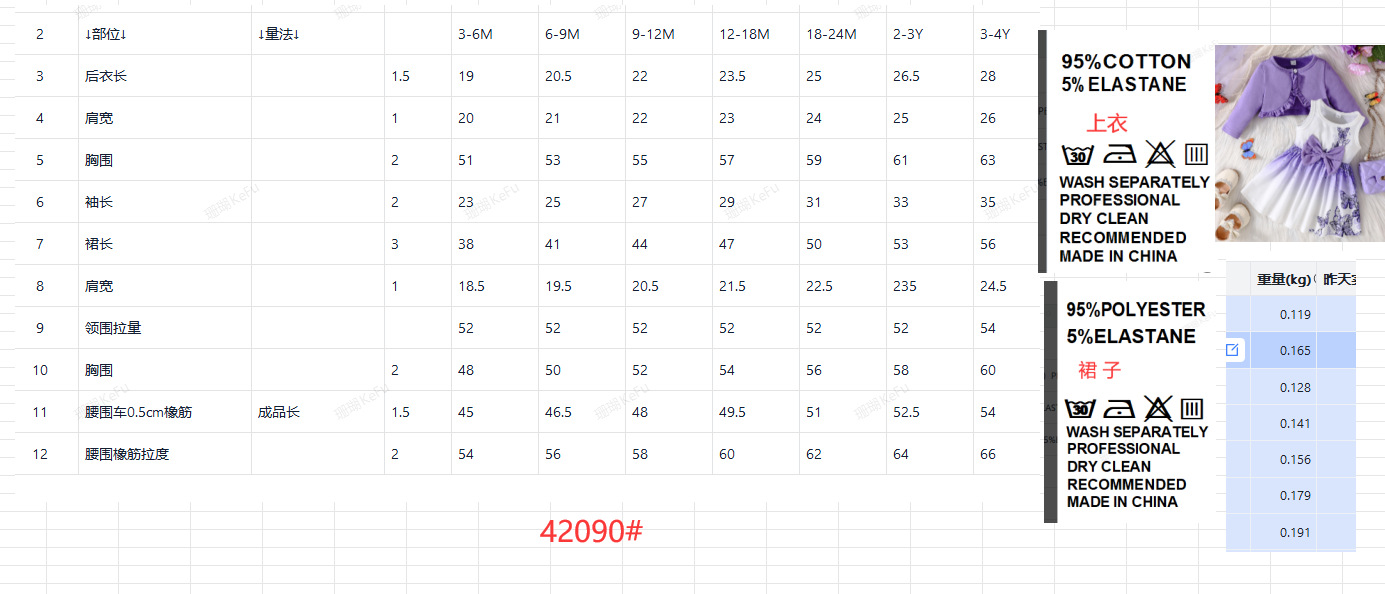This screenshot has width=1385, height=594.
Task: Click the red 42090# style number
Action: coord(591,531)
